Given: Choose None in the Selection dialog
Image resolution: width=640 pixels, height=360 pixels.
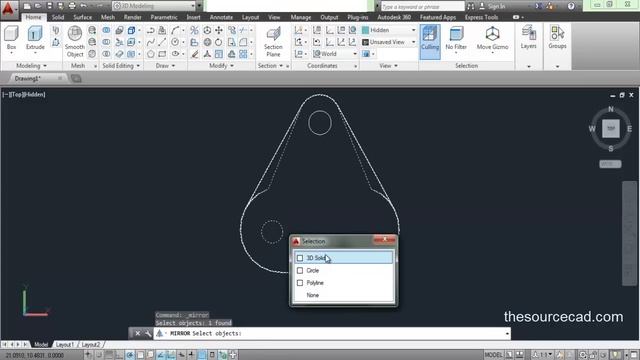Looking at the screenshot, I should point(313,295).
